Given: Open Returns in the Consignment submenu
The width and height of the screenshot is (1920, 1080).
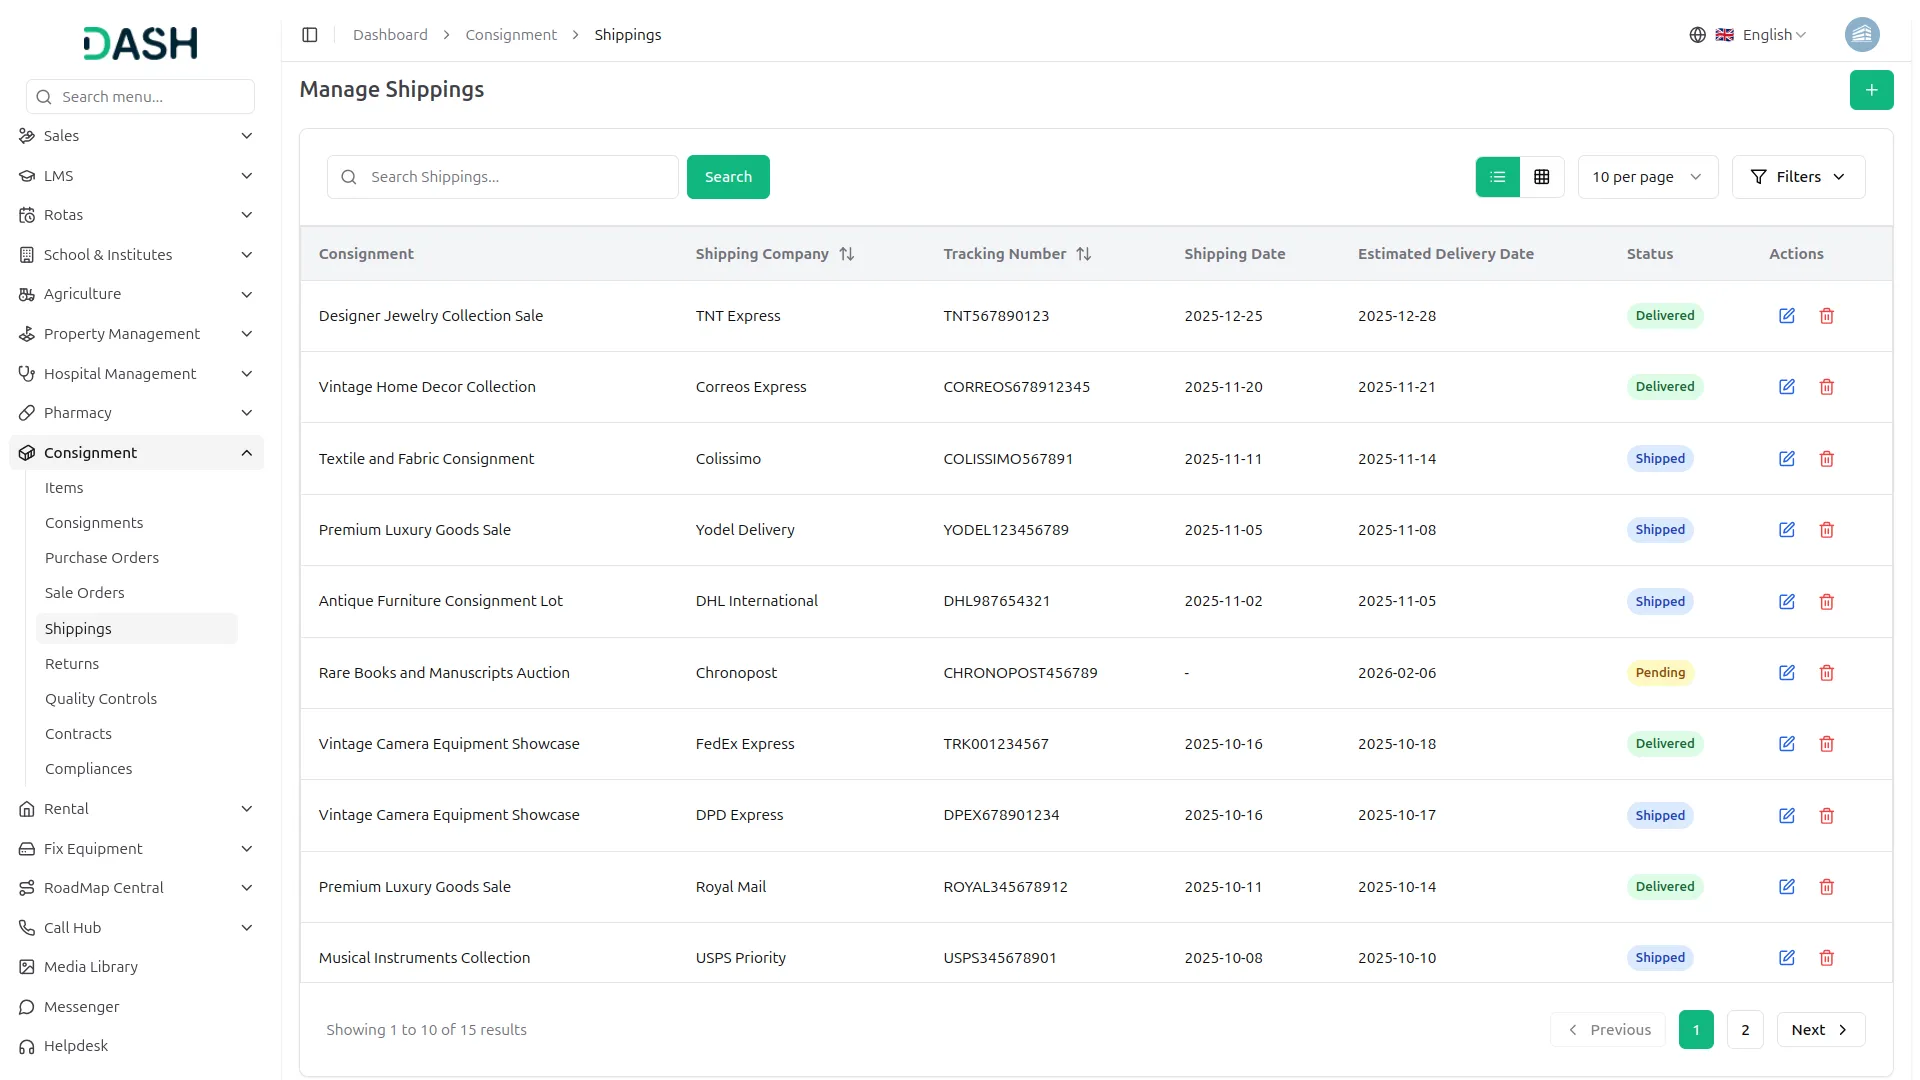Looking at the screenshot, I should [x=72, y=664].
